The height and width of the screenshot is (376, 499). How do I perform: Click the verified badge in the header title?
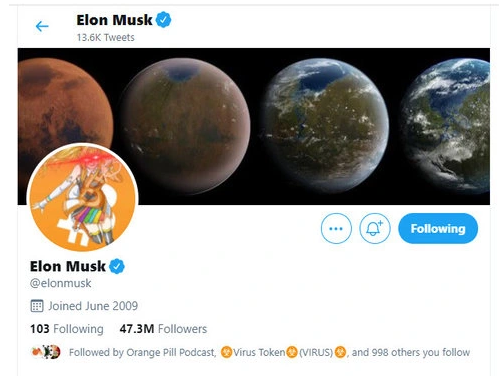[163, 20]
